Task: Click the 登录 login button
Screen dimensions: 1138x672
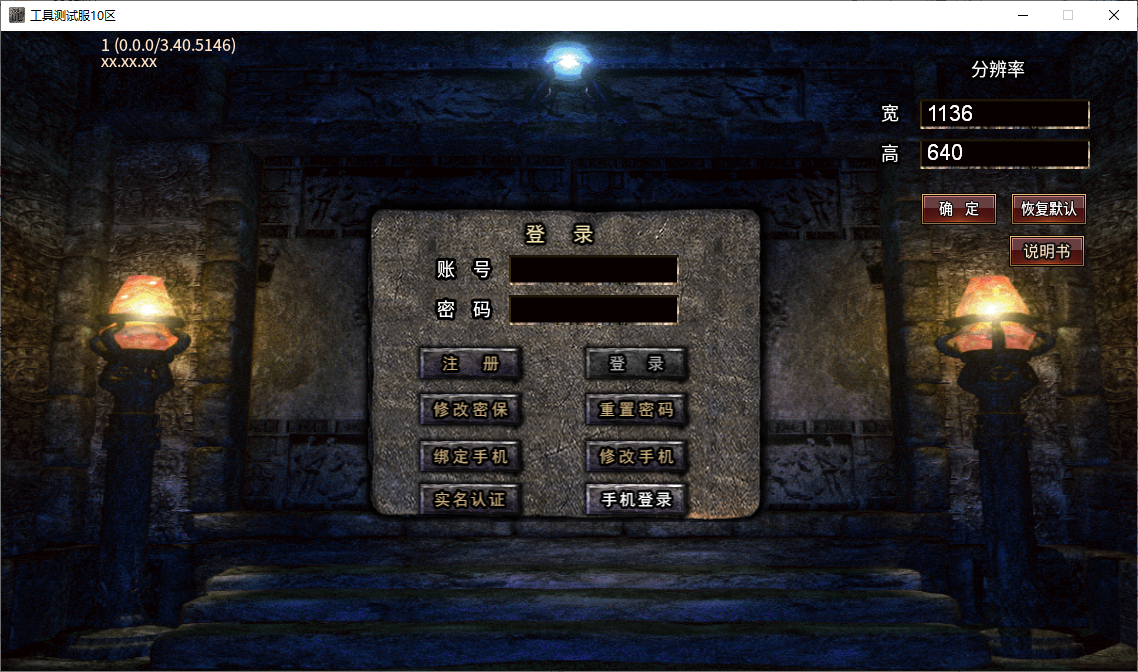Action: (636, 364)
